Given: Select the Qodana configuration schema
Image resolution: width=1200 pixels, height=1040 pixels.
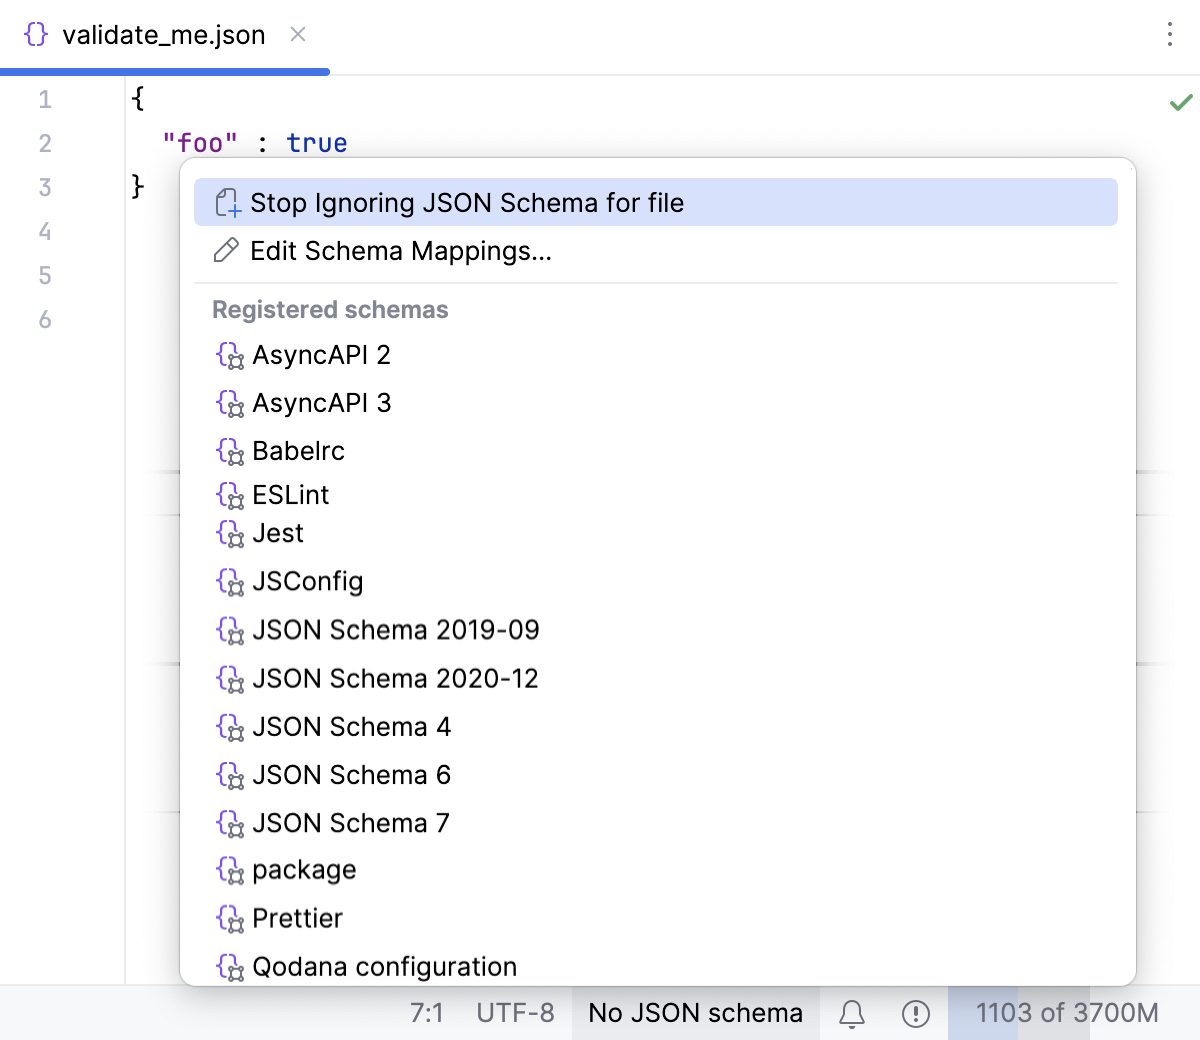Looking at the screenshot, I should 384,966.
